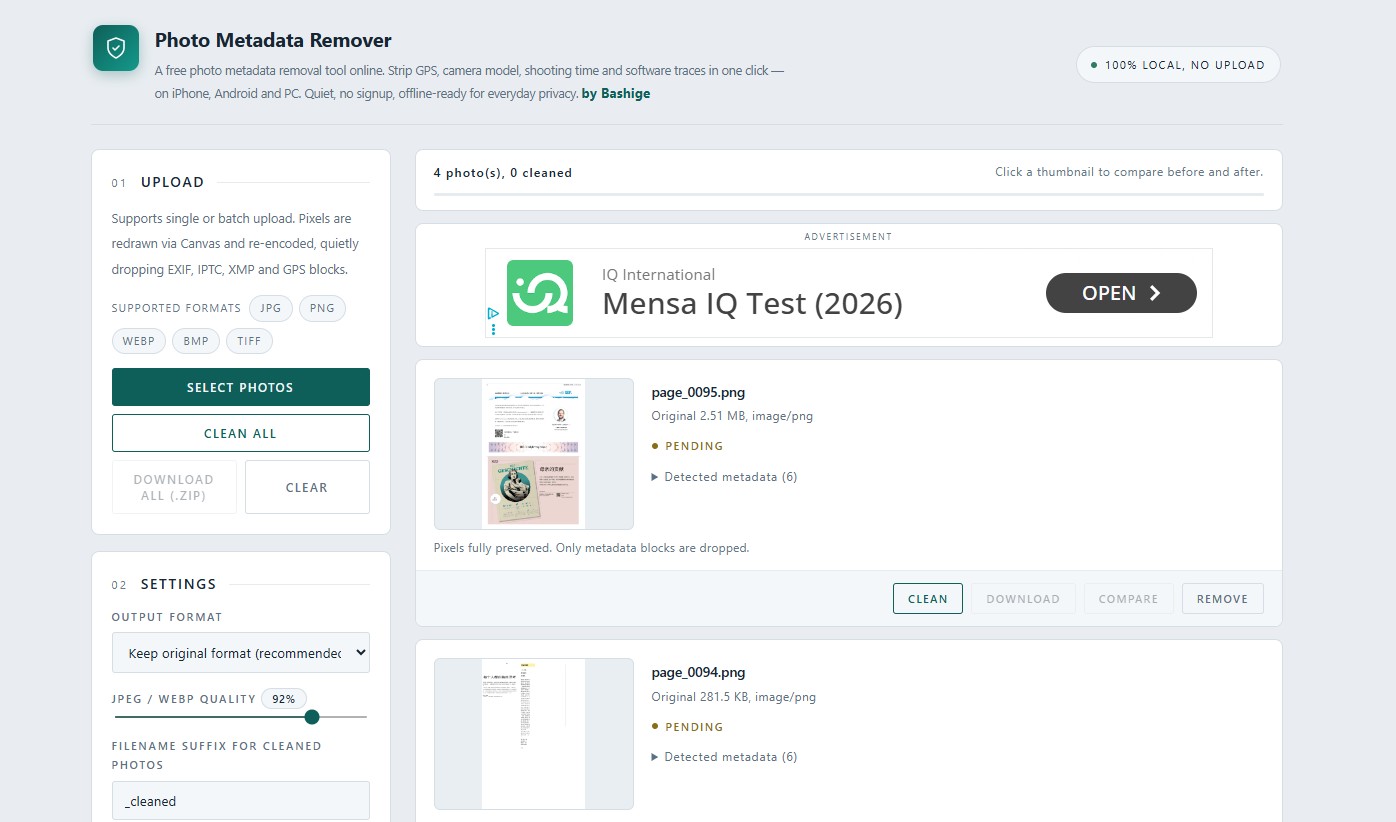
Task: Click the PENDING status of page_0095.png
Action: click(688, 446)
